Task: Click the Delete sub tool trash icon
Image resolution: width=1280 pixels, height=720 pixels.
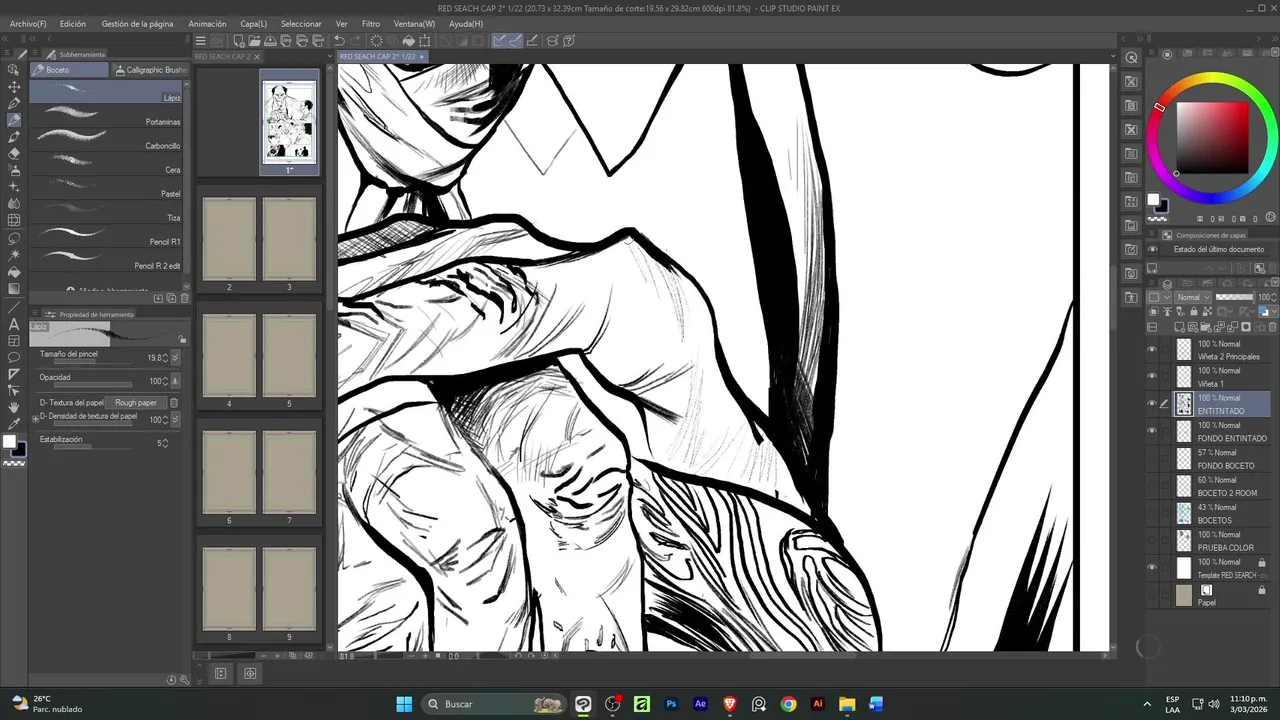Action: [x=184, y=298]
